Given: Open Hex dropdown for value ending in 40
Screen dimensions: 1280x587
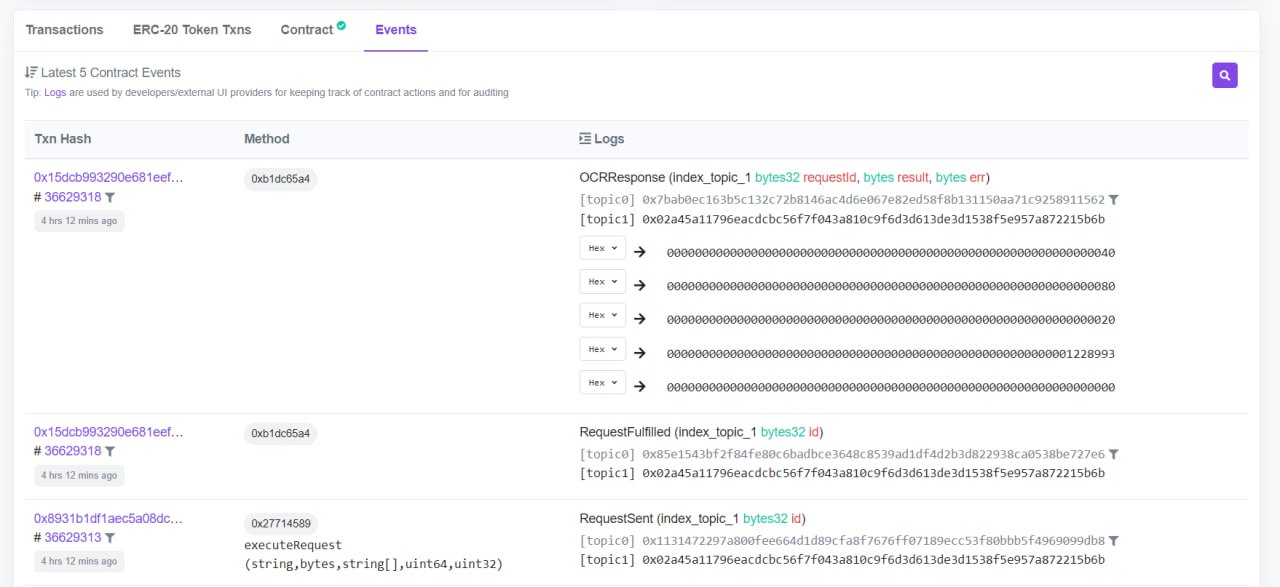Looking at the screenshot, I should pyautogui.click(x=602, y=248).
